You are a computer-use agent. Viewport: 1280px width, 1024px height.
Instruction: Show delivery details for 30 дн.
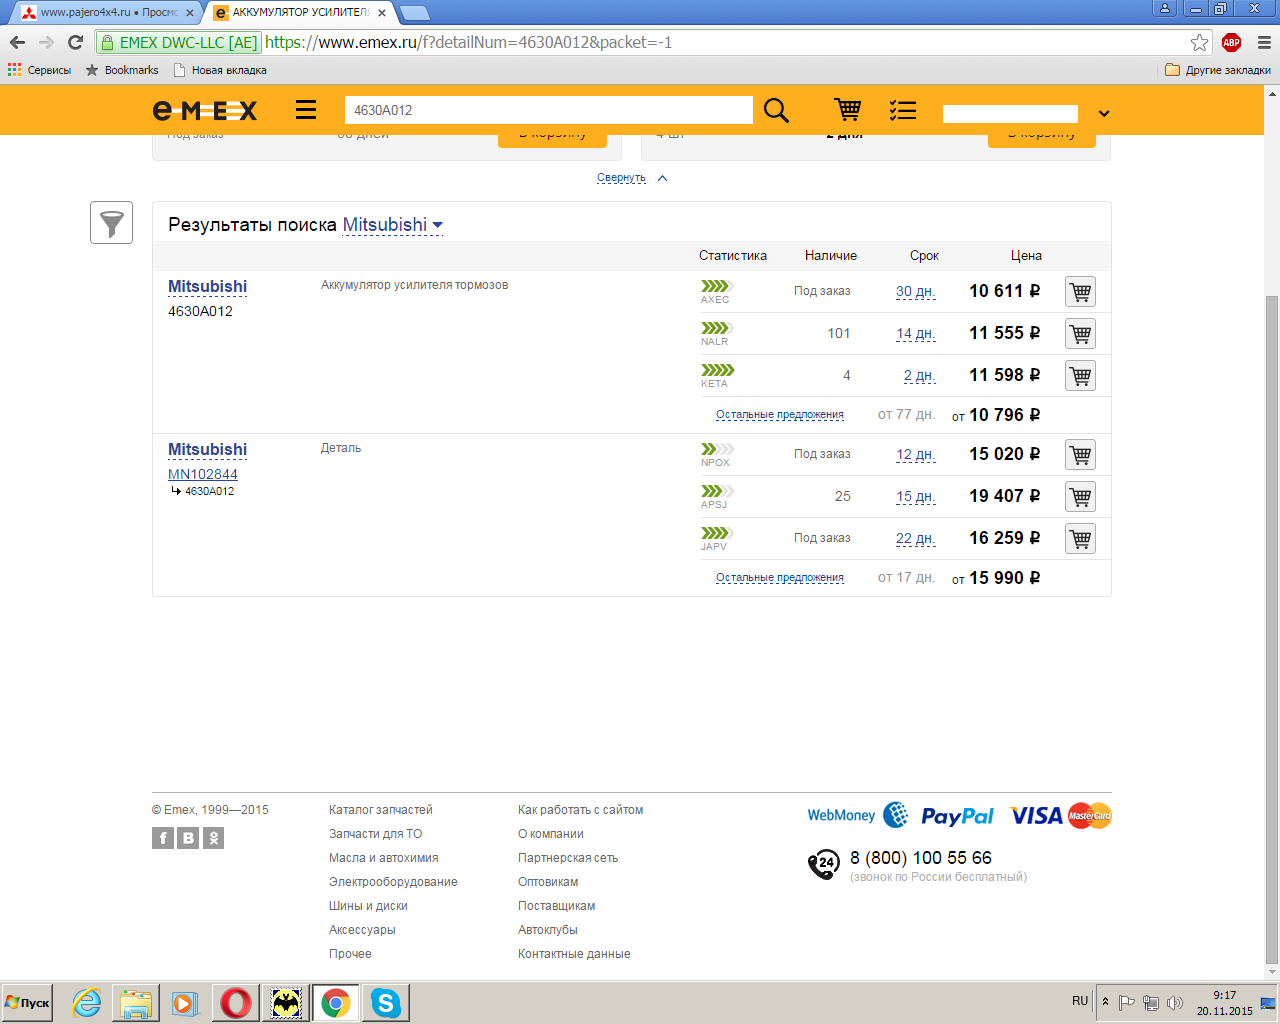915,292
